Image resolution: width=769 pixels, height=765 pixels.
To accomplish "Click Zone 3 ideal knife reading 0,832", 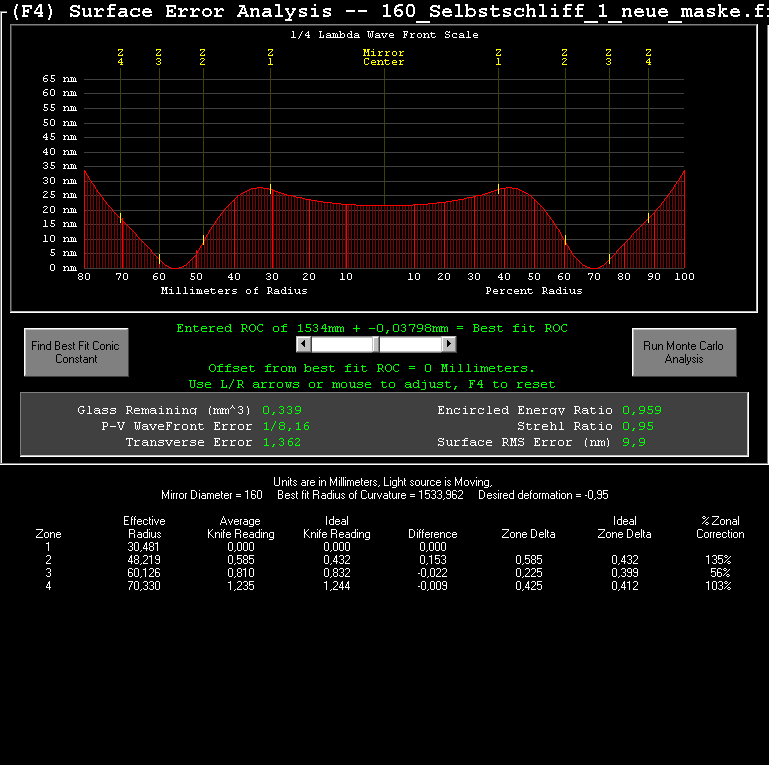I will click(337, 573).
